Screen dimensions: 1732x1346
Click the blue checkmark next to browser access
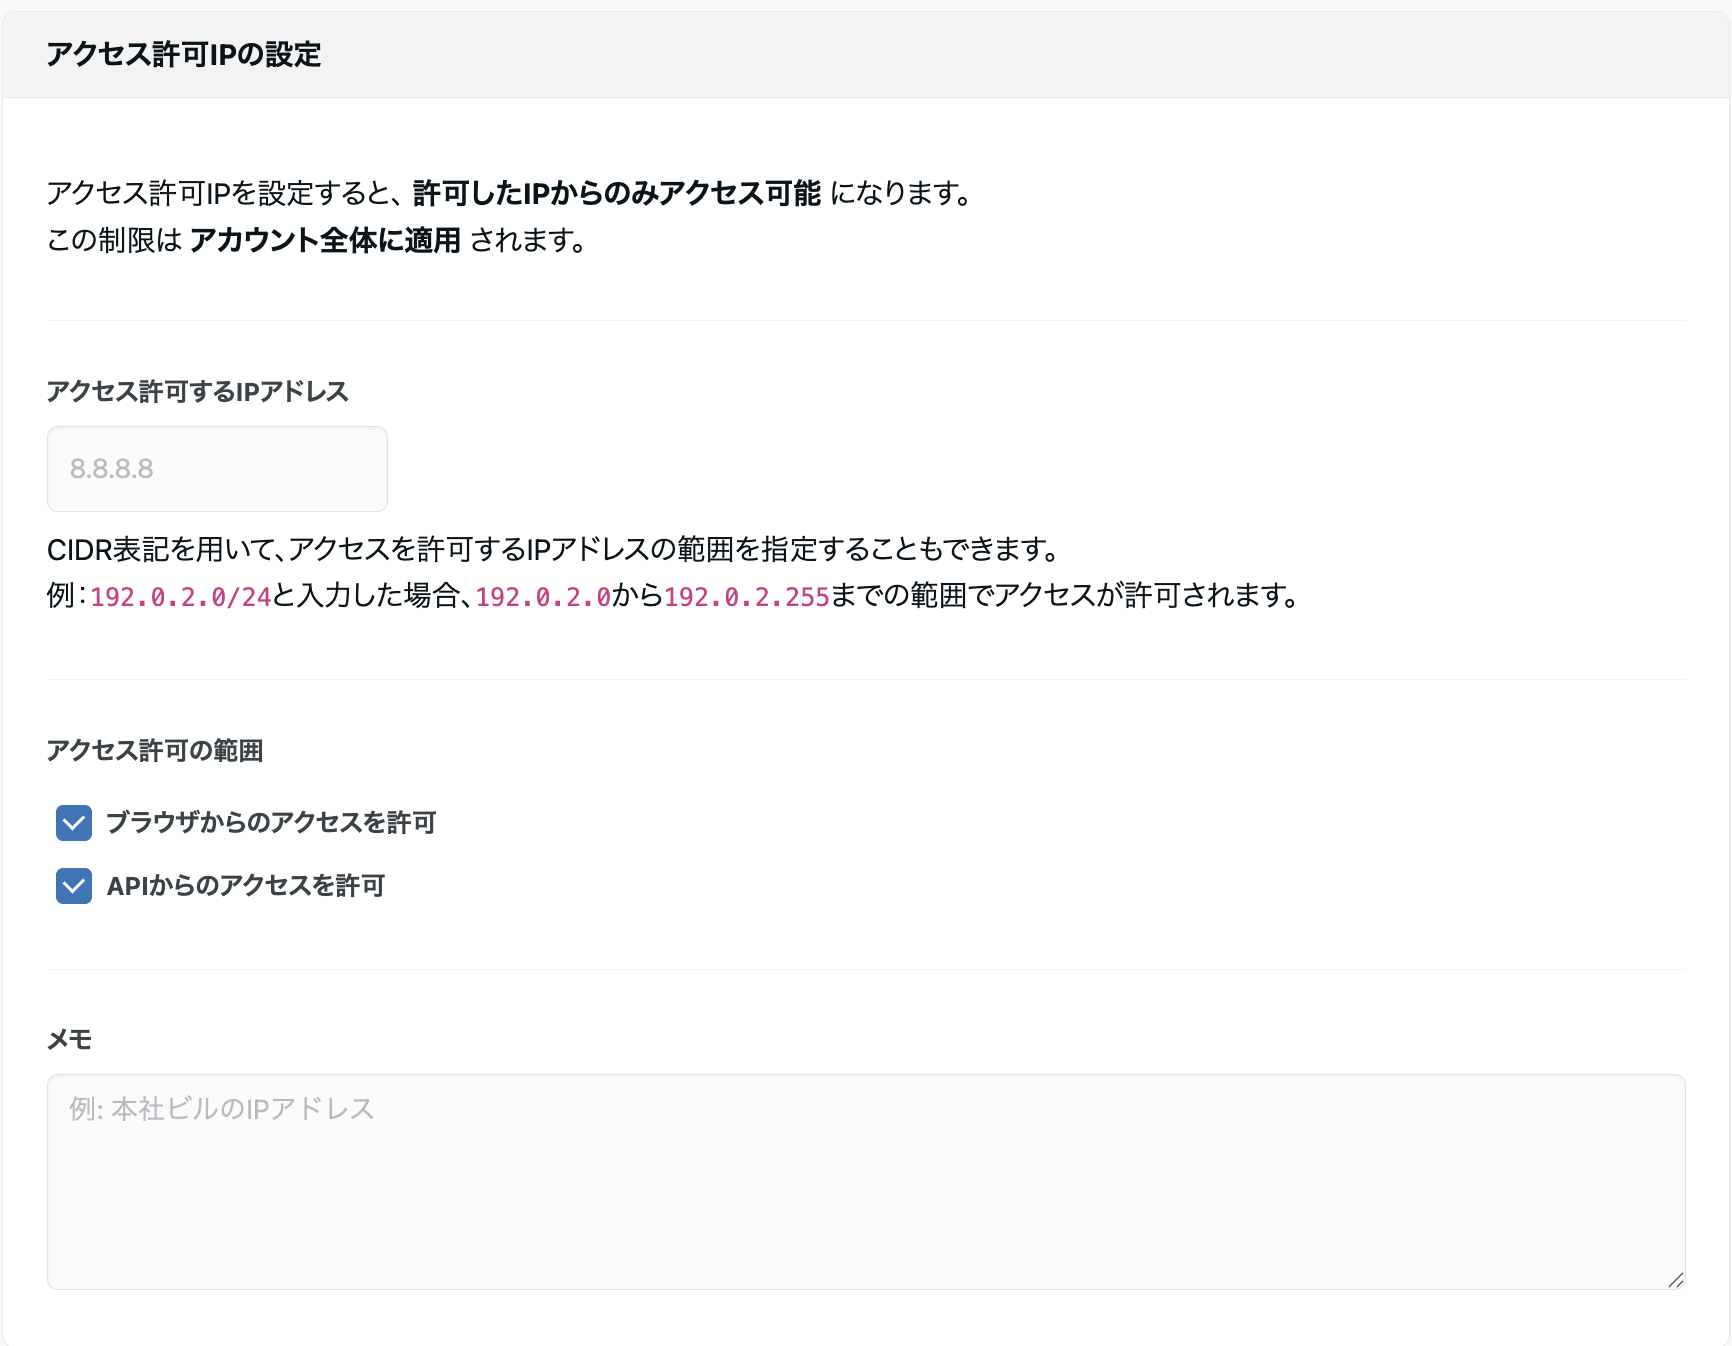click(x=73, y=823)
